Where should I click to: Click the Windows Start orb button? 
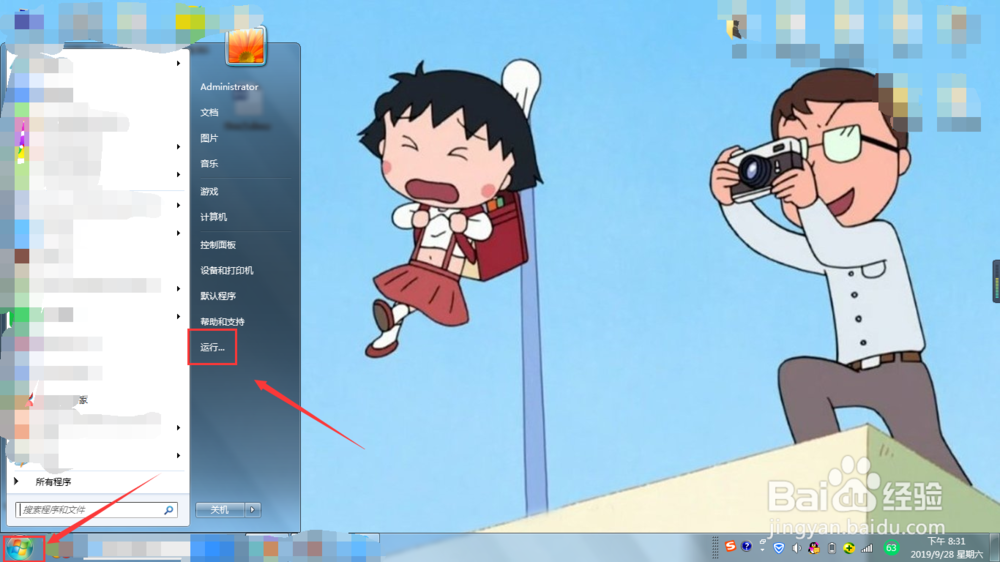[x=20, y=548]
